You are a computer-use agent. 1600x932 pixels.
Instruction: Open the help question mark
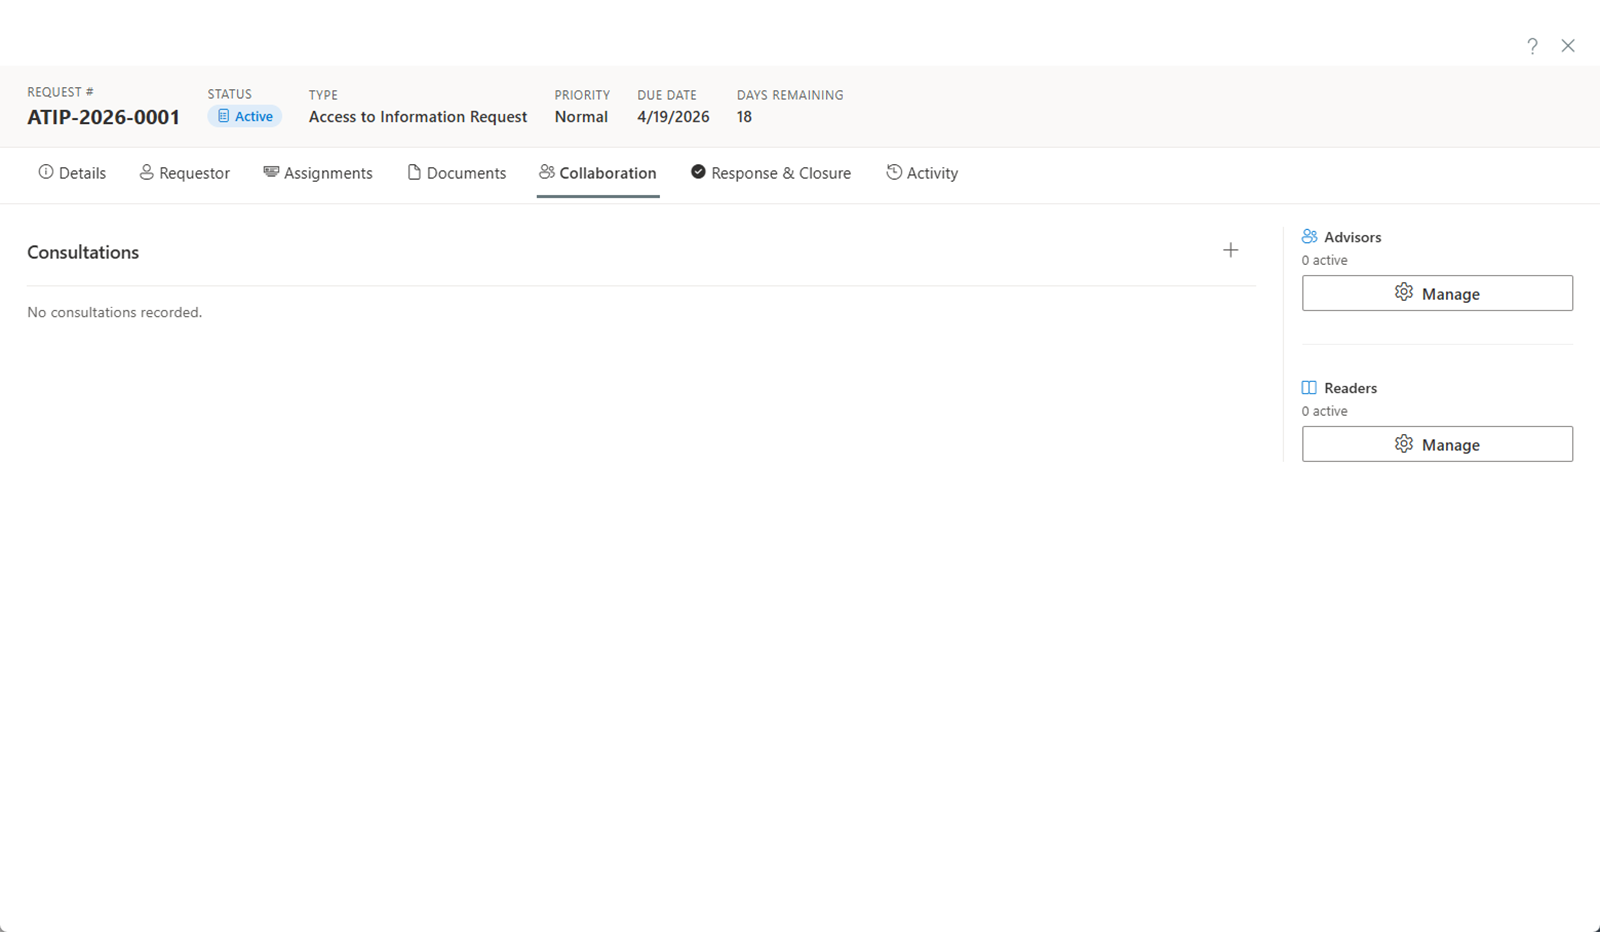pos(1532,46)
